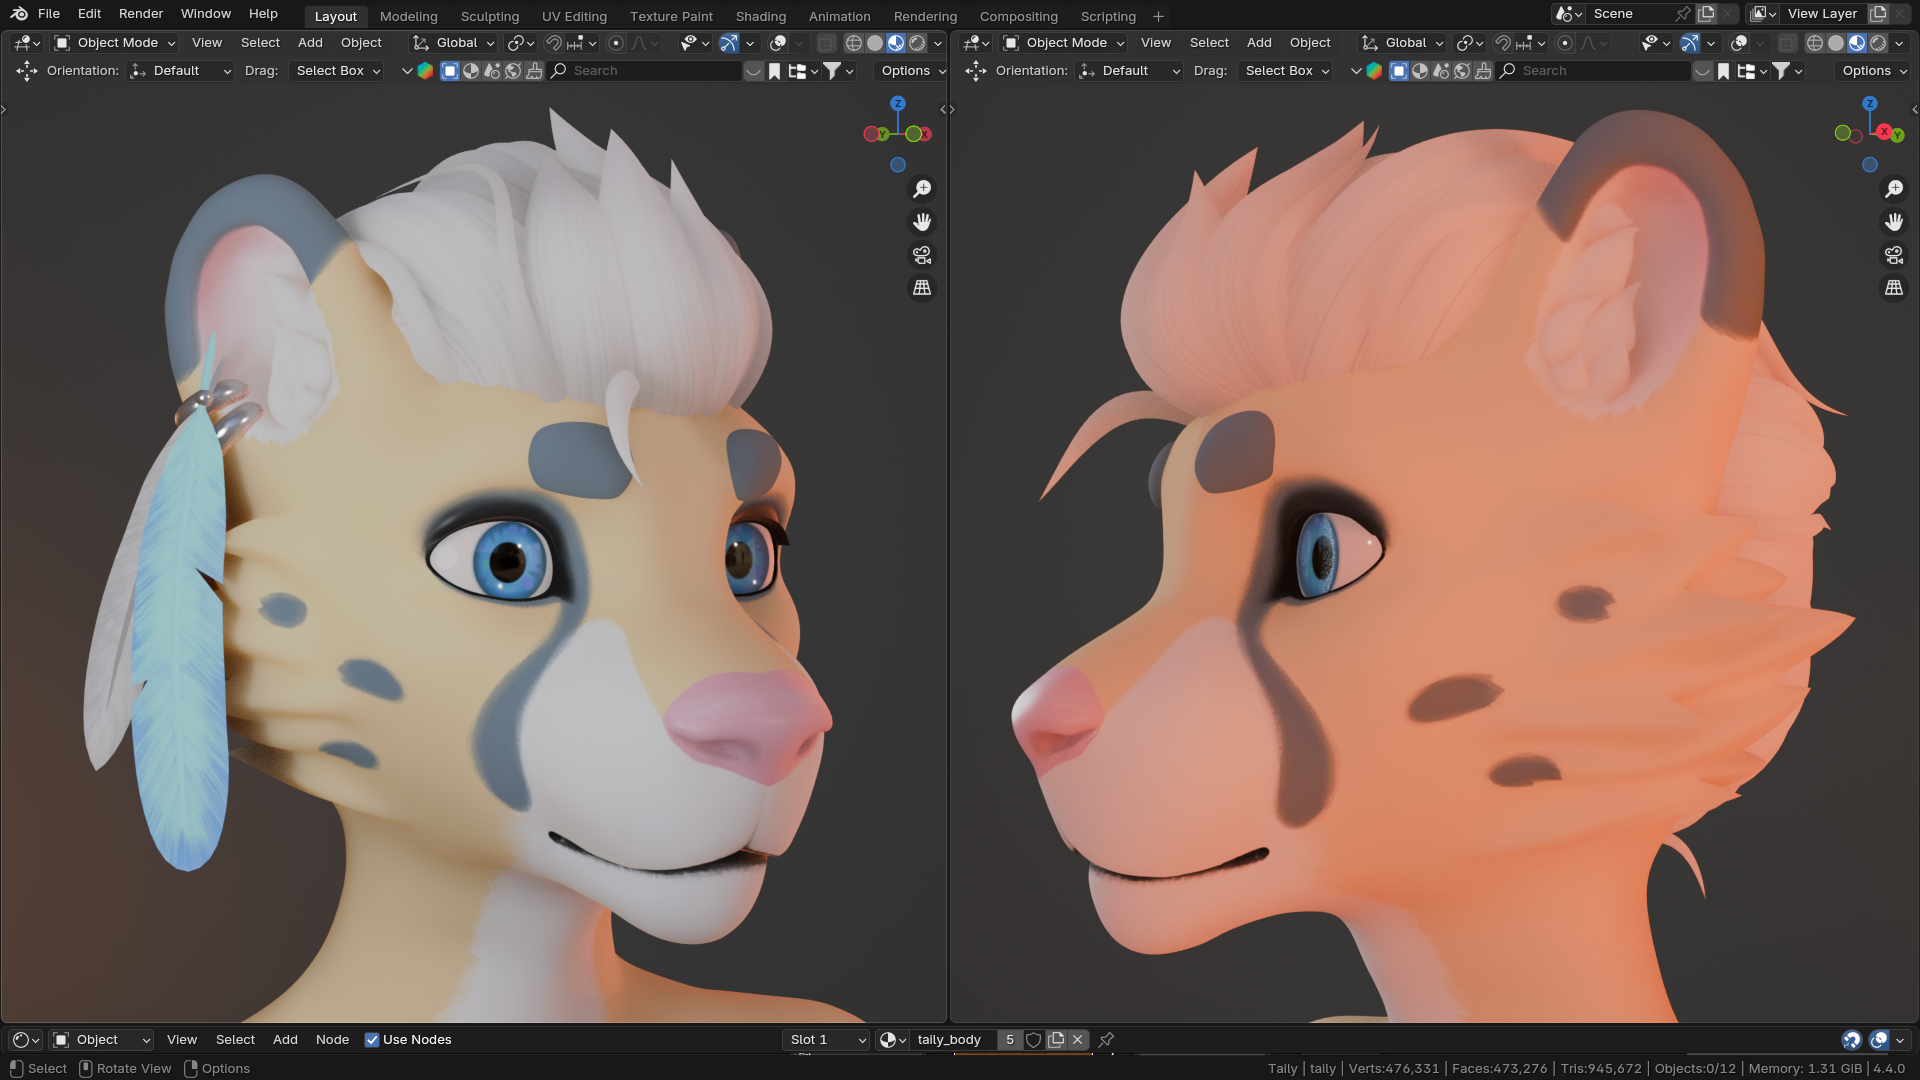The height and width of the screenshot is (1080, 1920).
Task: Click the pan hand icon in right viewport
Action: pyautogui.click(x=1894, y=222)
